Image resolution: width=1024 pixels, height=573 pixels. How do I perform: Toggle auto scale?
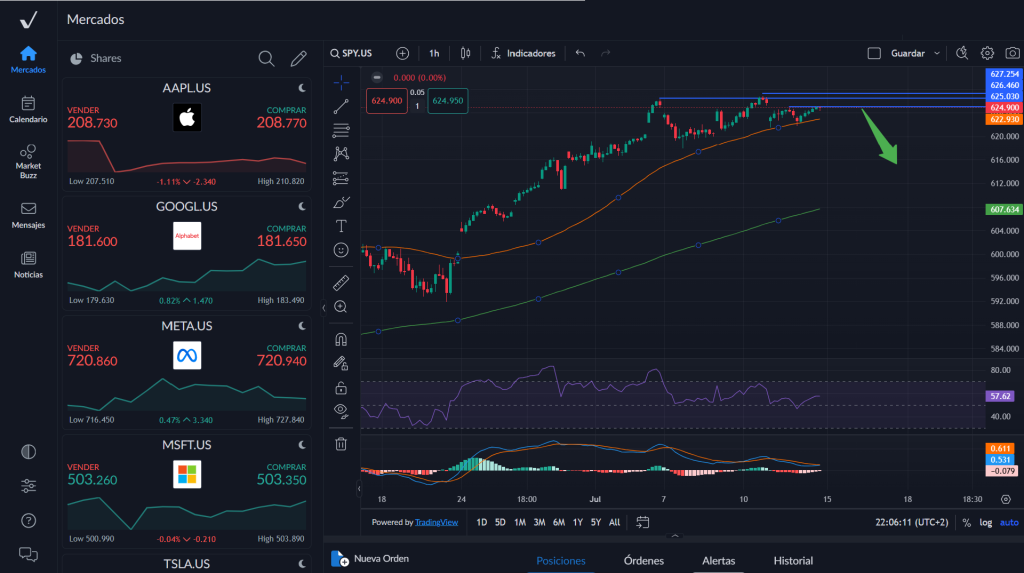pyautogui.click(x=1009, y=523)
